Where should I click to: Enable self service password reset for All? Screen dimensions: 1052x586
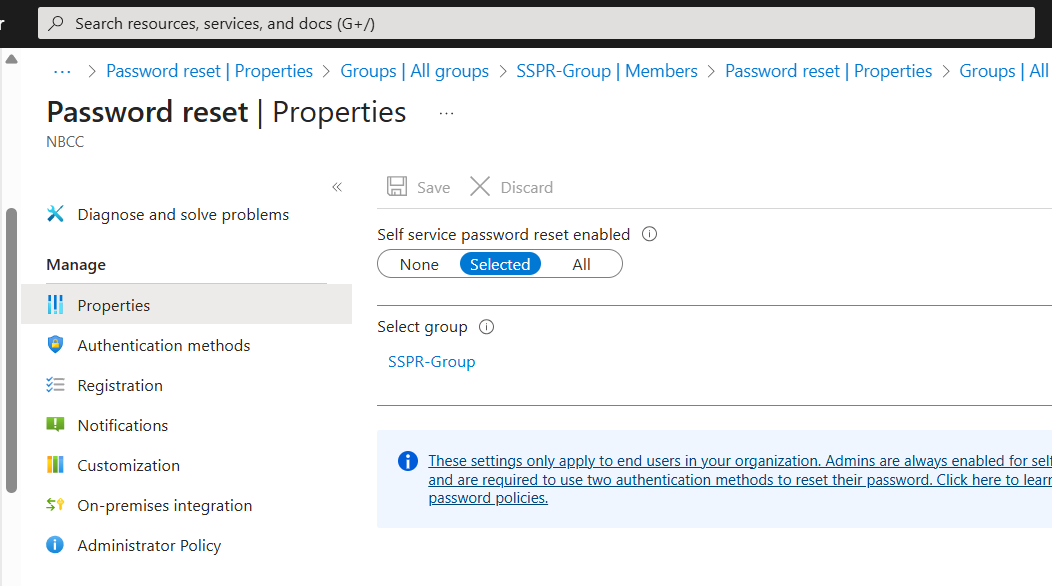coord(581,264)
